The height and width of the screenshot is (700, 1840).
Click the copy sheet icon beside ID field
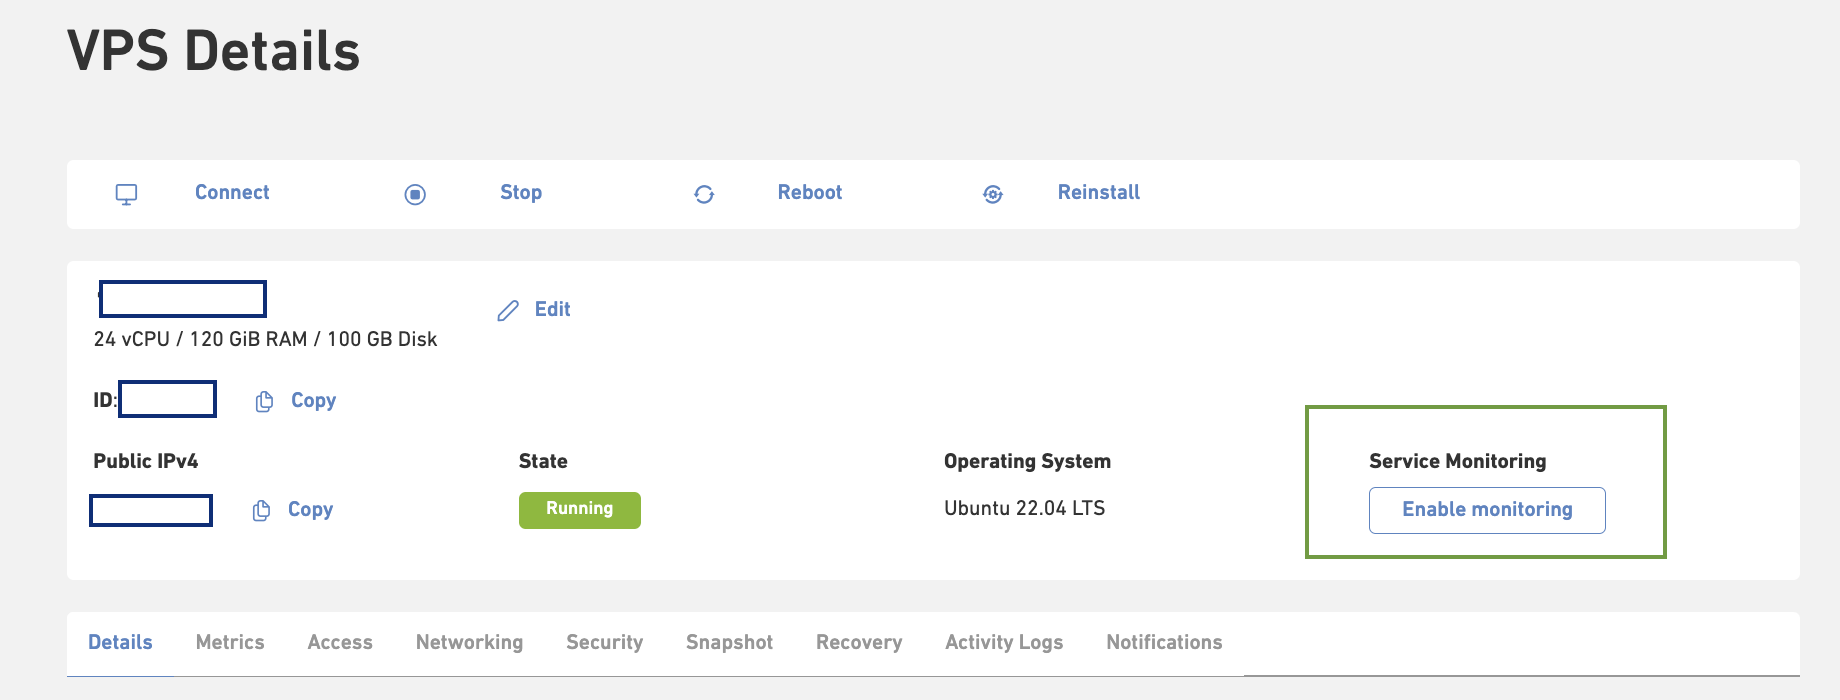coord(264,400)
